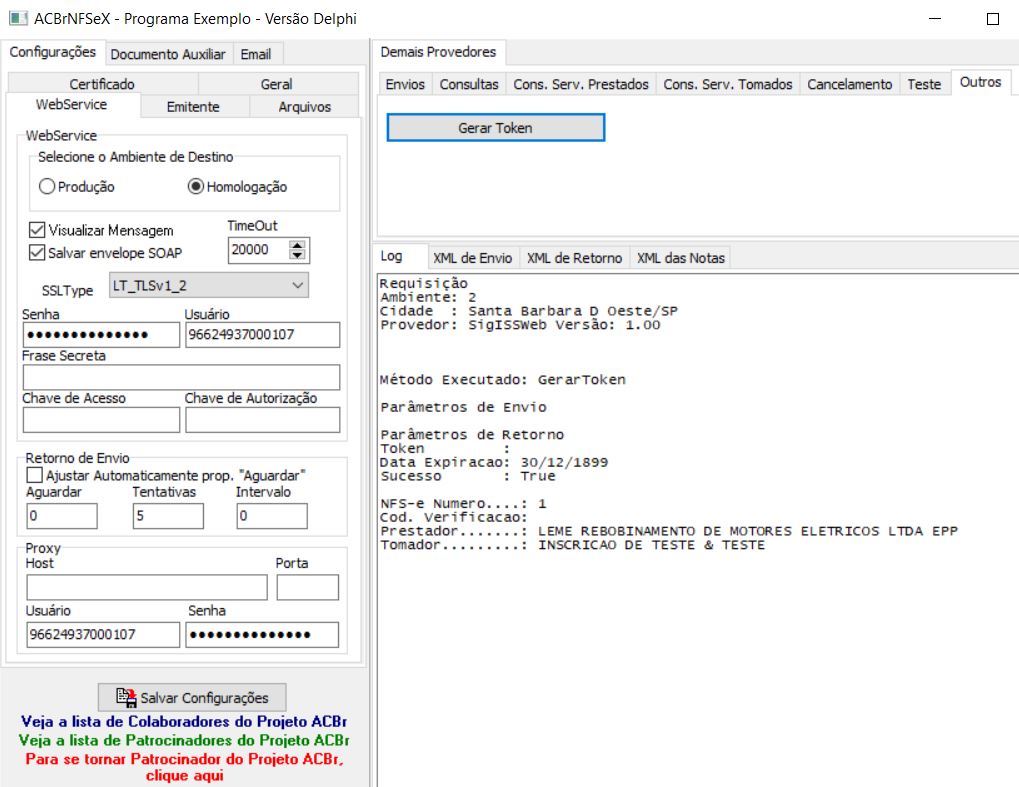The height and width of the screenshot is (787, 1019).
Task: Select the Demais Provedores tab
Action: (438, 52)
